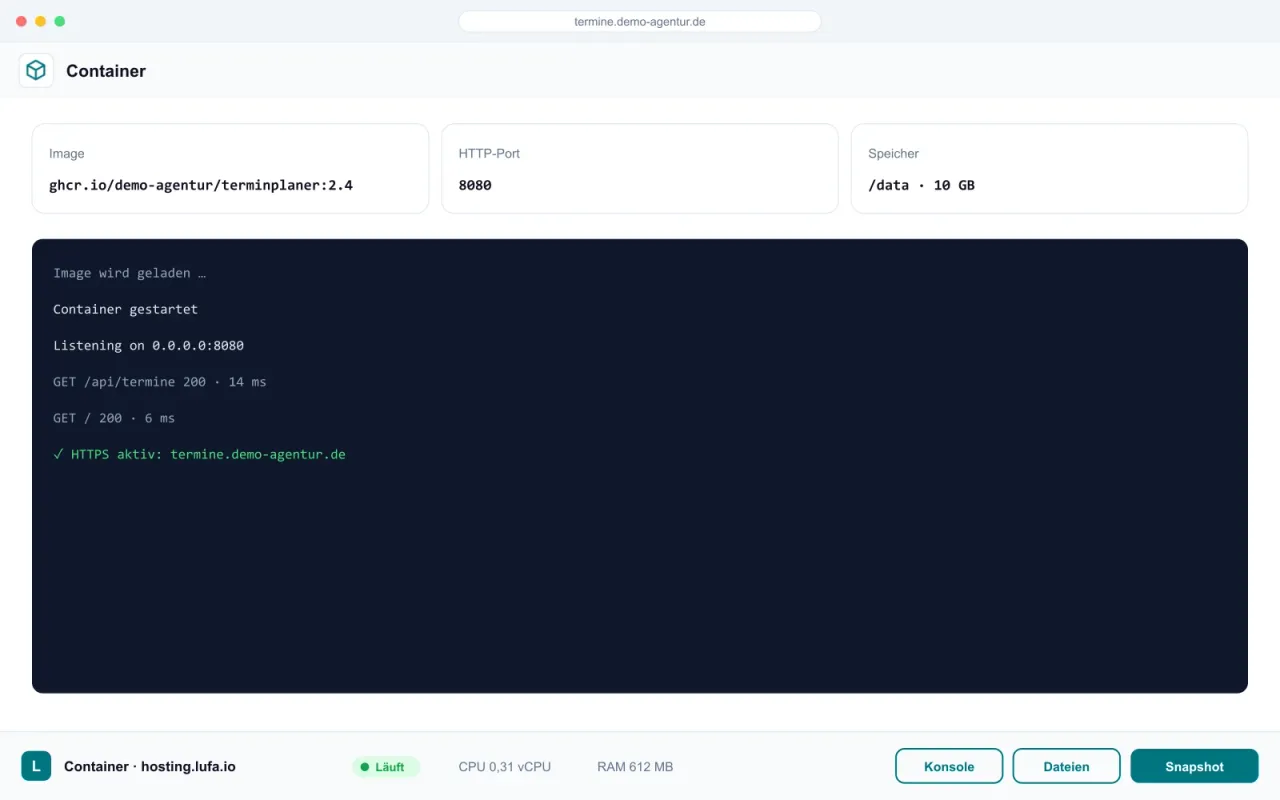Minimize window with yellow traffic light
1280x800 pixels.
[40, 21]
